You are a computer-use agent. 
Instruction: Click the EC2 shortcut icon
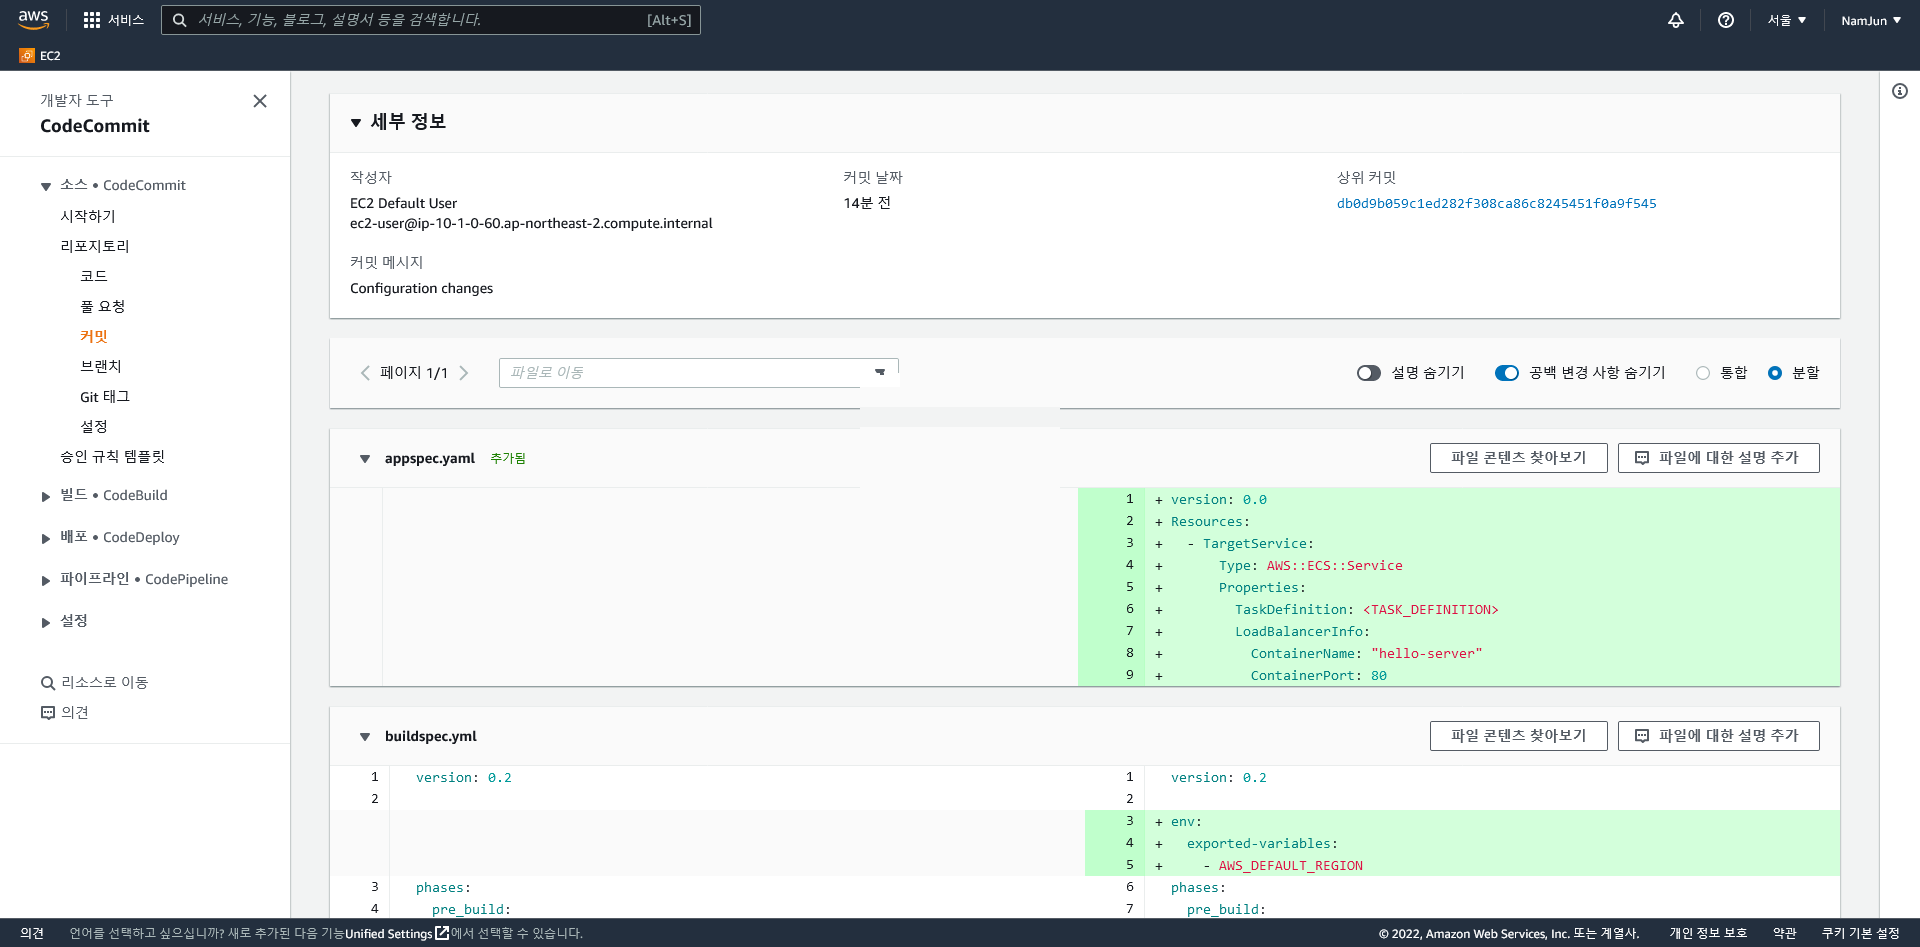[27, 56]
